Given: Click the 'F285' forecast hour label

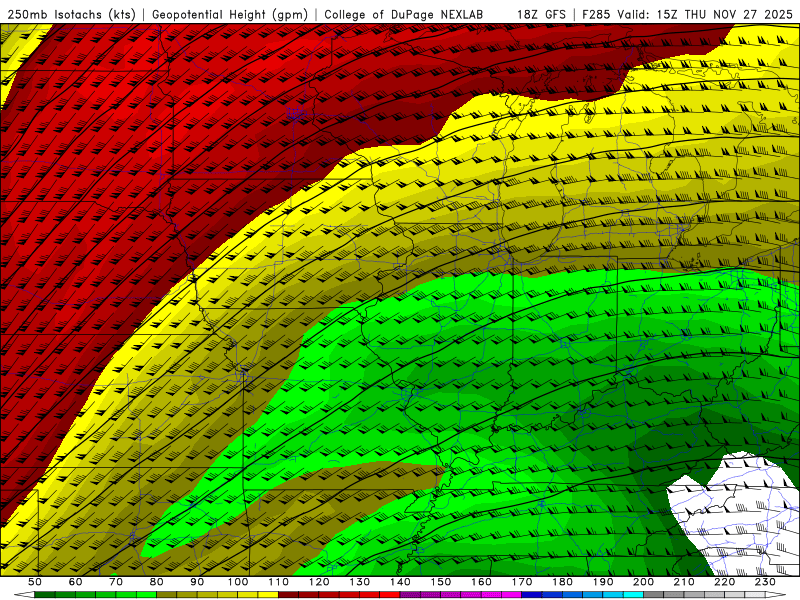Looking at the screenshot, I should [596, 15].
